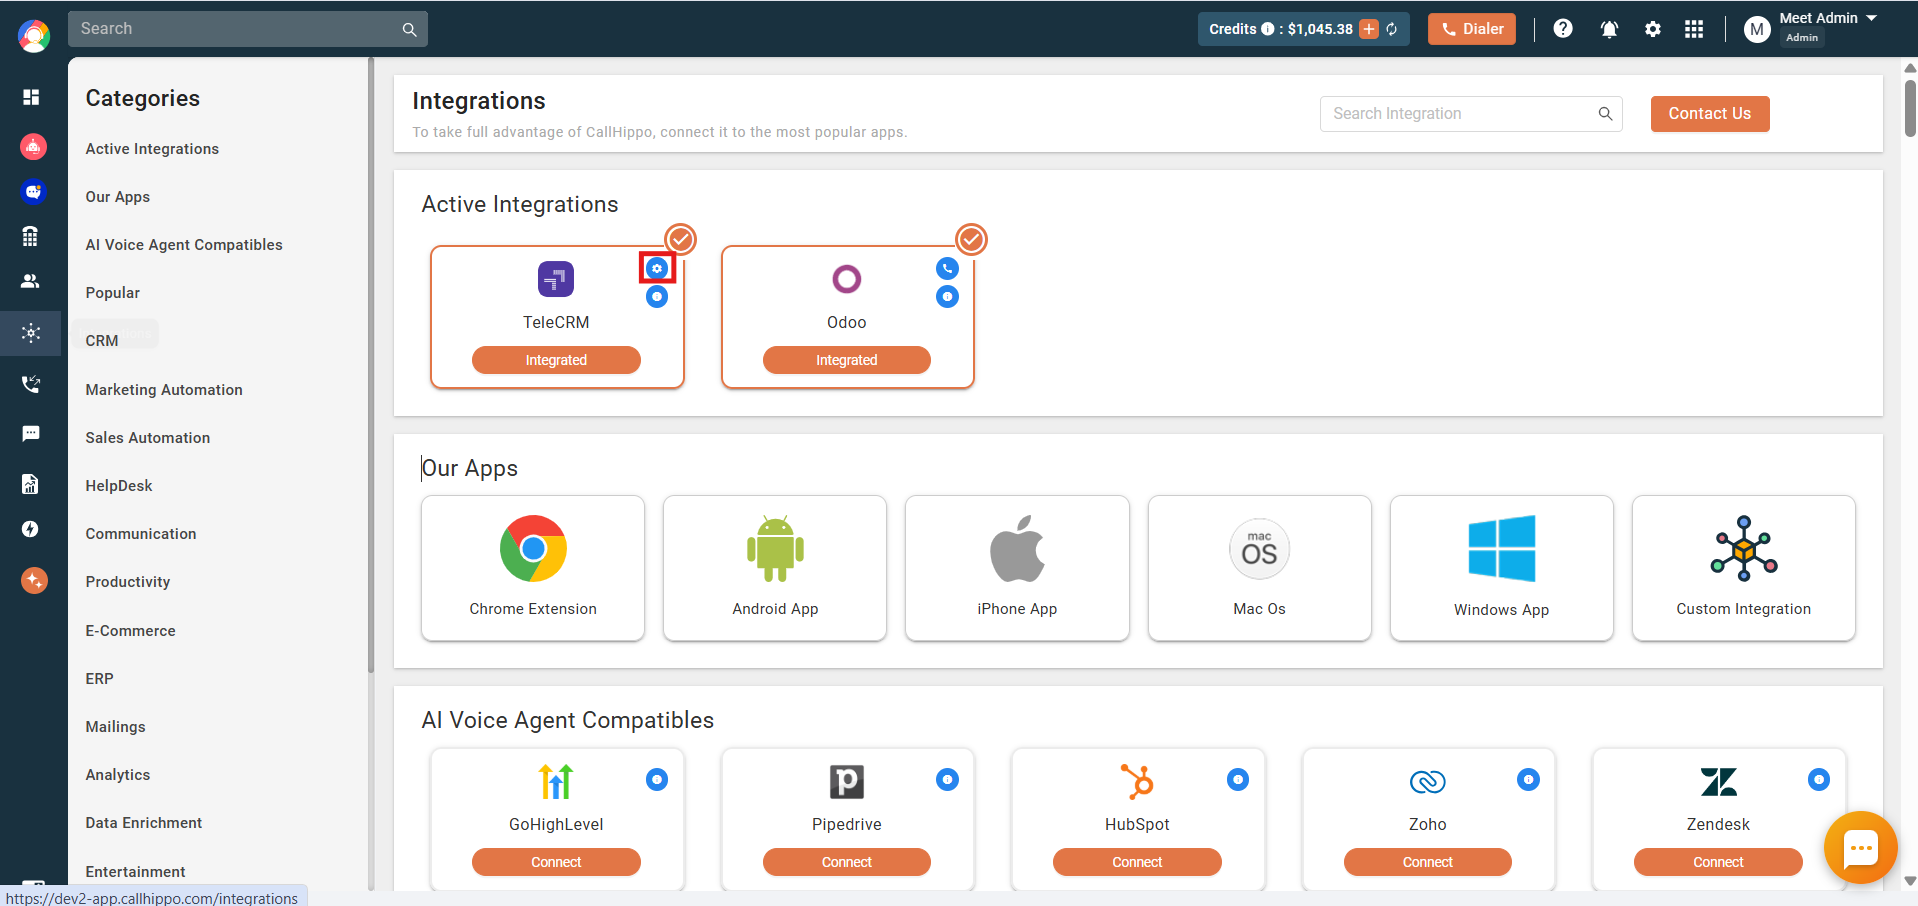
Task: Click the Pipedrive info icon
Action: pyautogui.click(x=947, y=780)
